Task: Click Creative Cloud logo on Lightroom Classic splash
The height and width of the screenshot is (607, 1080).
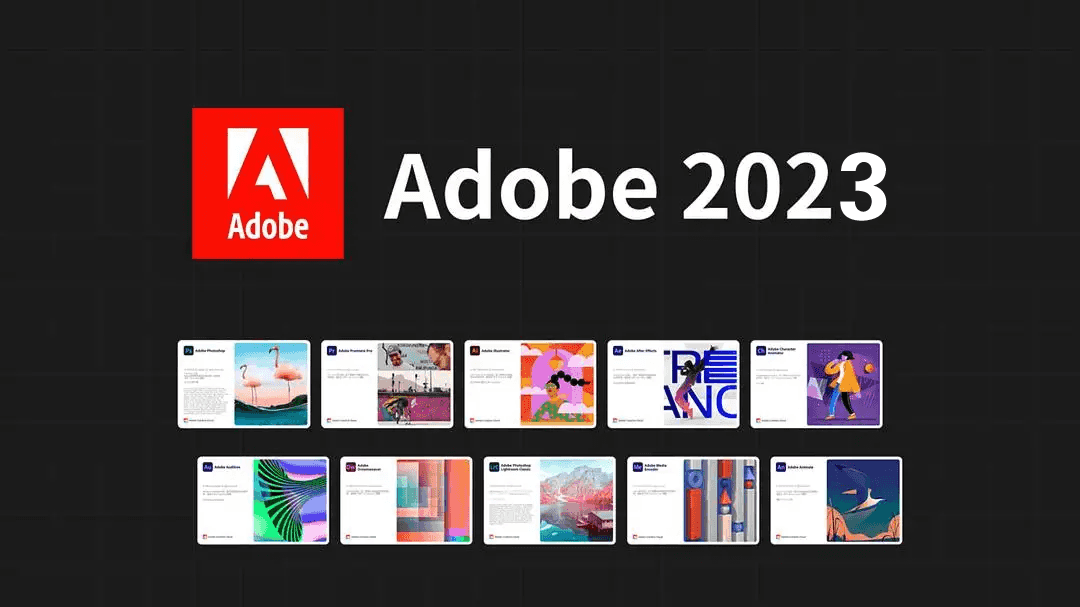Action: click(492, 537)
